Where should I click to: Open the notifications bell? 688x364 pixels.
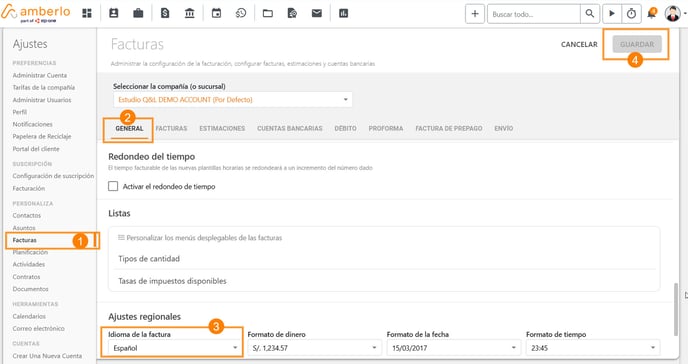coord(652,14)
